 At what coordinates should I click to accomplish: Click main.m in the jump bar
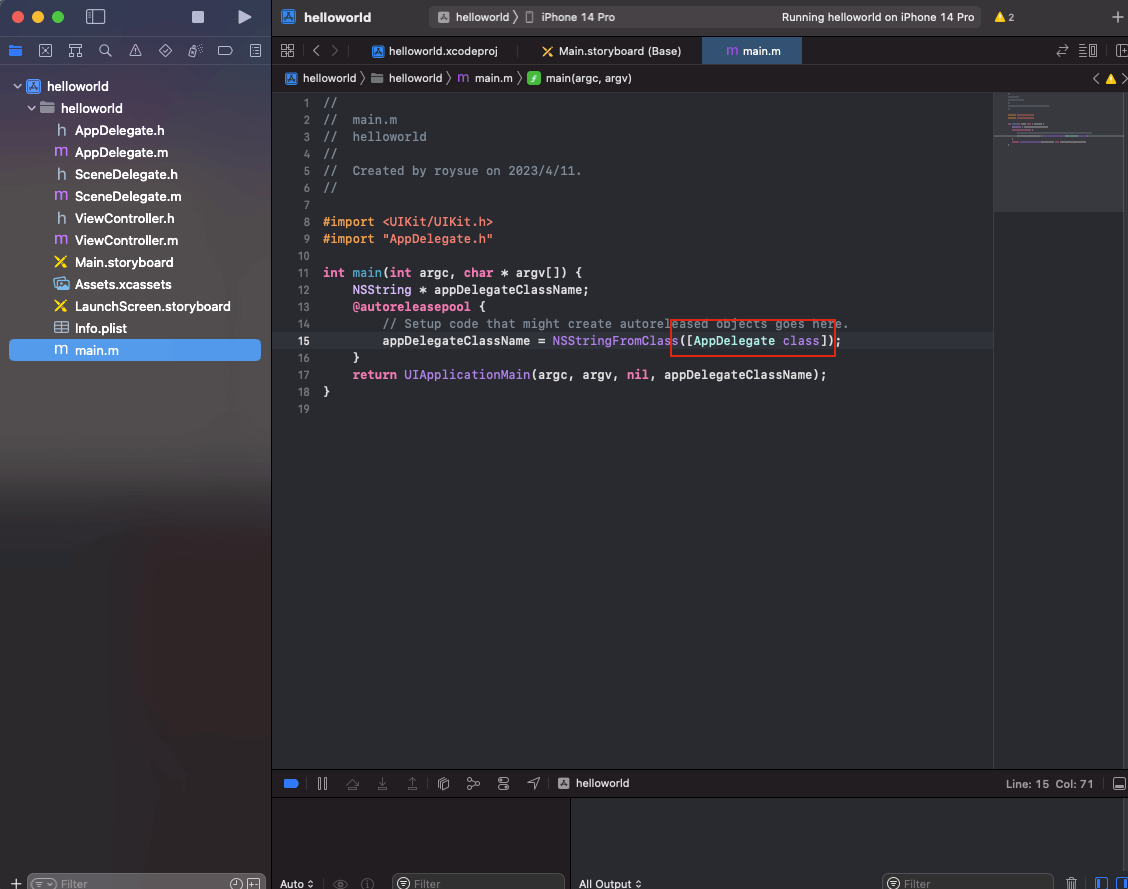tap(485, 78)
